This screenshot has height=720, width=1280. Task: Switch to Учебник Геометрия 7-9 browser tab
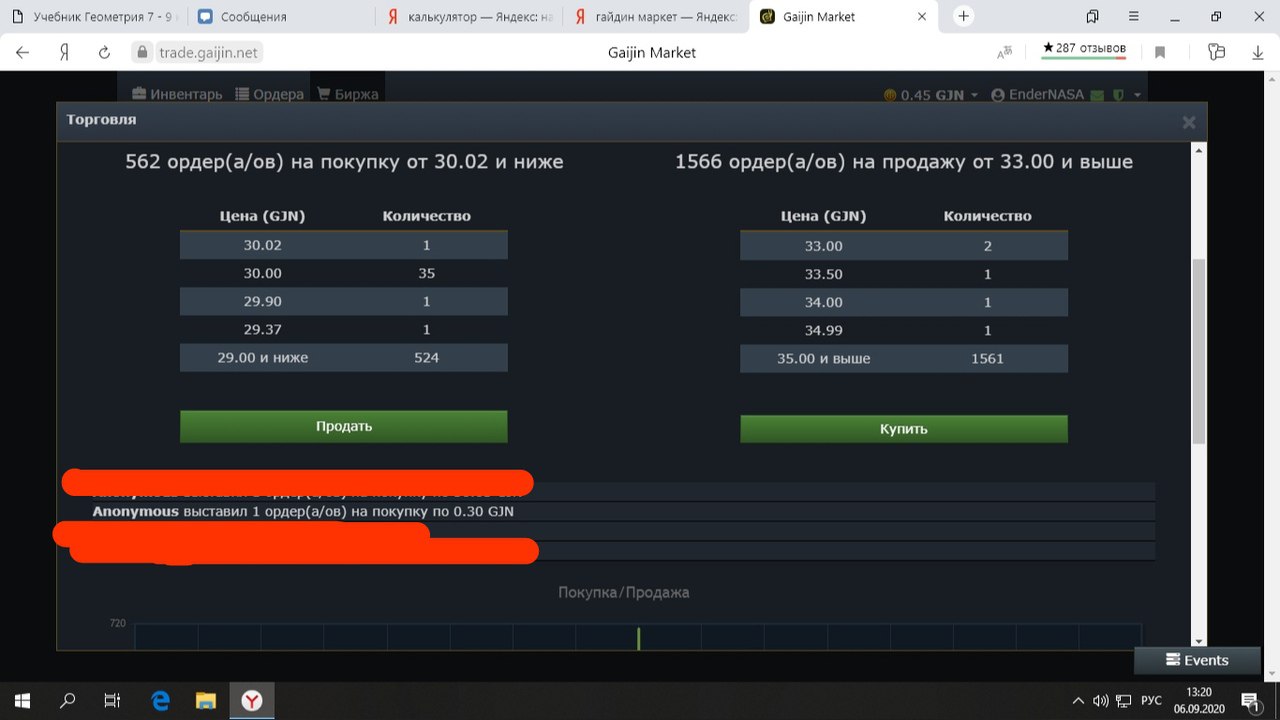click(94, 17)
